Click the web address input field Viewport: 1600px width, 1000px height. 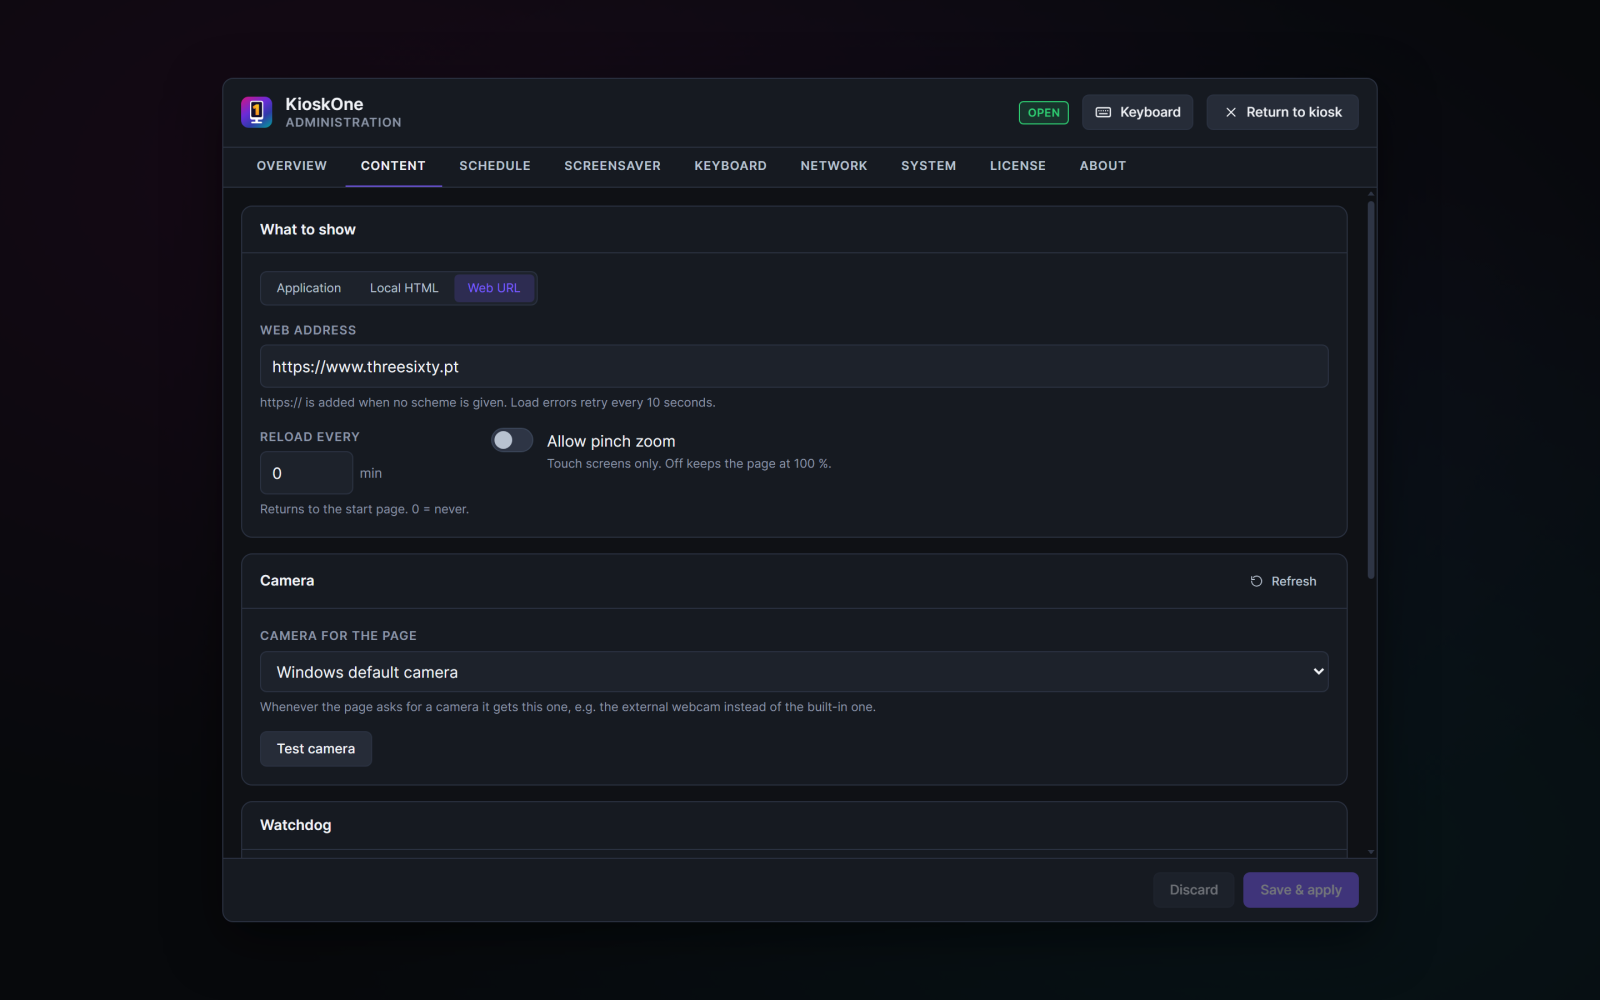click(794, 366)
